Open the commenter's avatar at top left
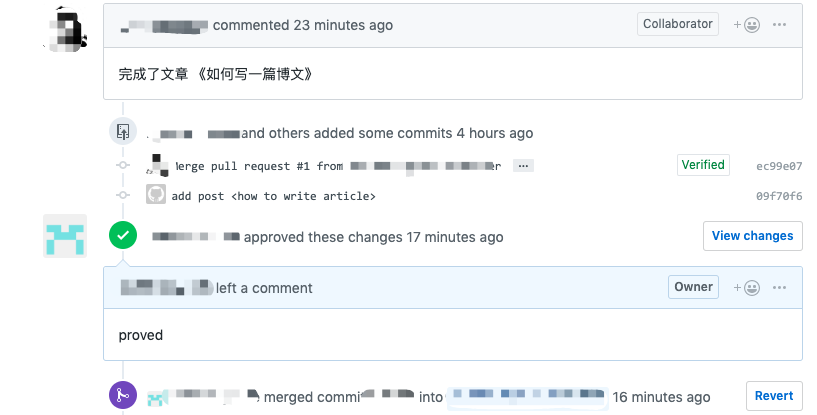 (x=68, y=28)
